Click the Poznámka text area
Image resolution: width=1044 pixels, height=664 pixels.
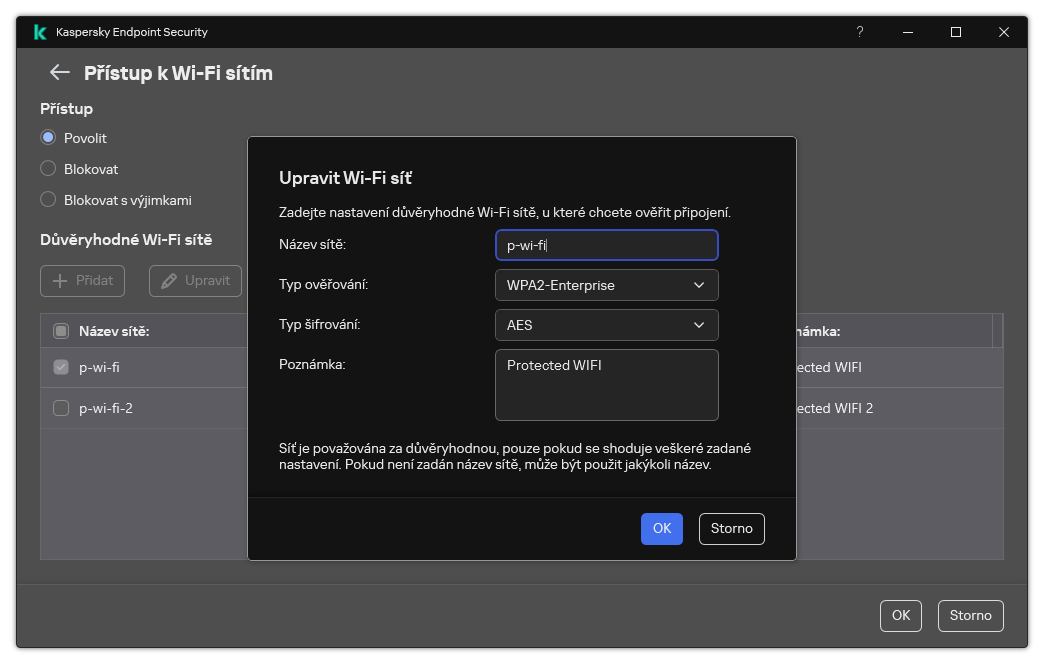point(606,384)
